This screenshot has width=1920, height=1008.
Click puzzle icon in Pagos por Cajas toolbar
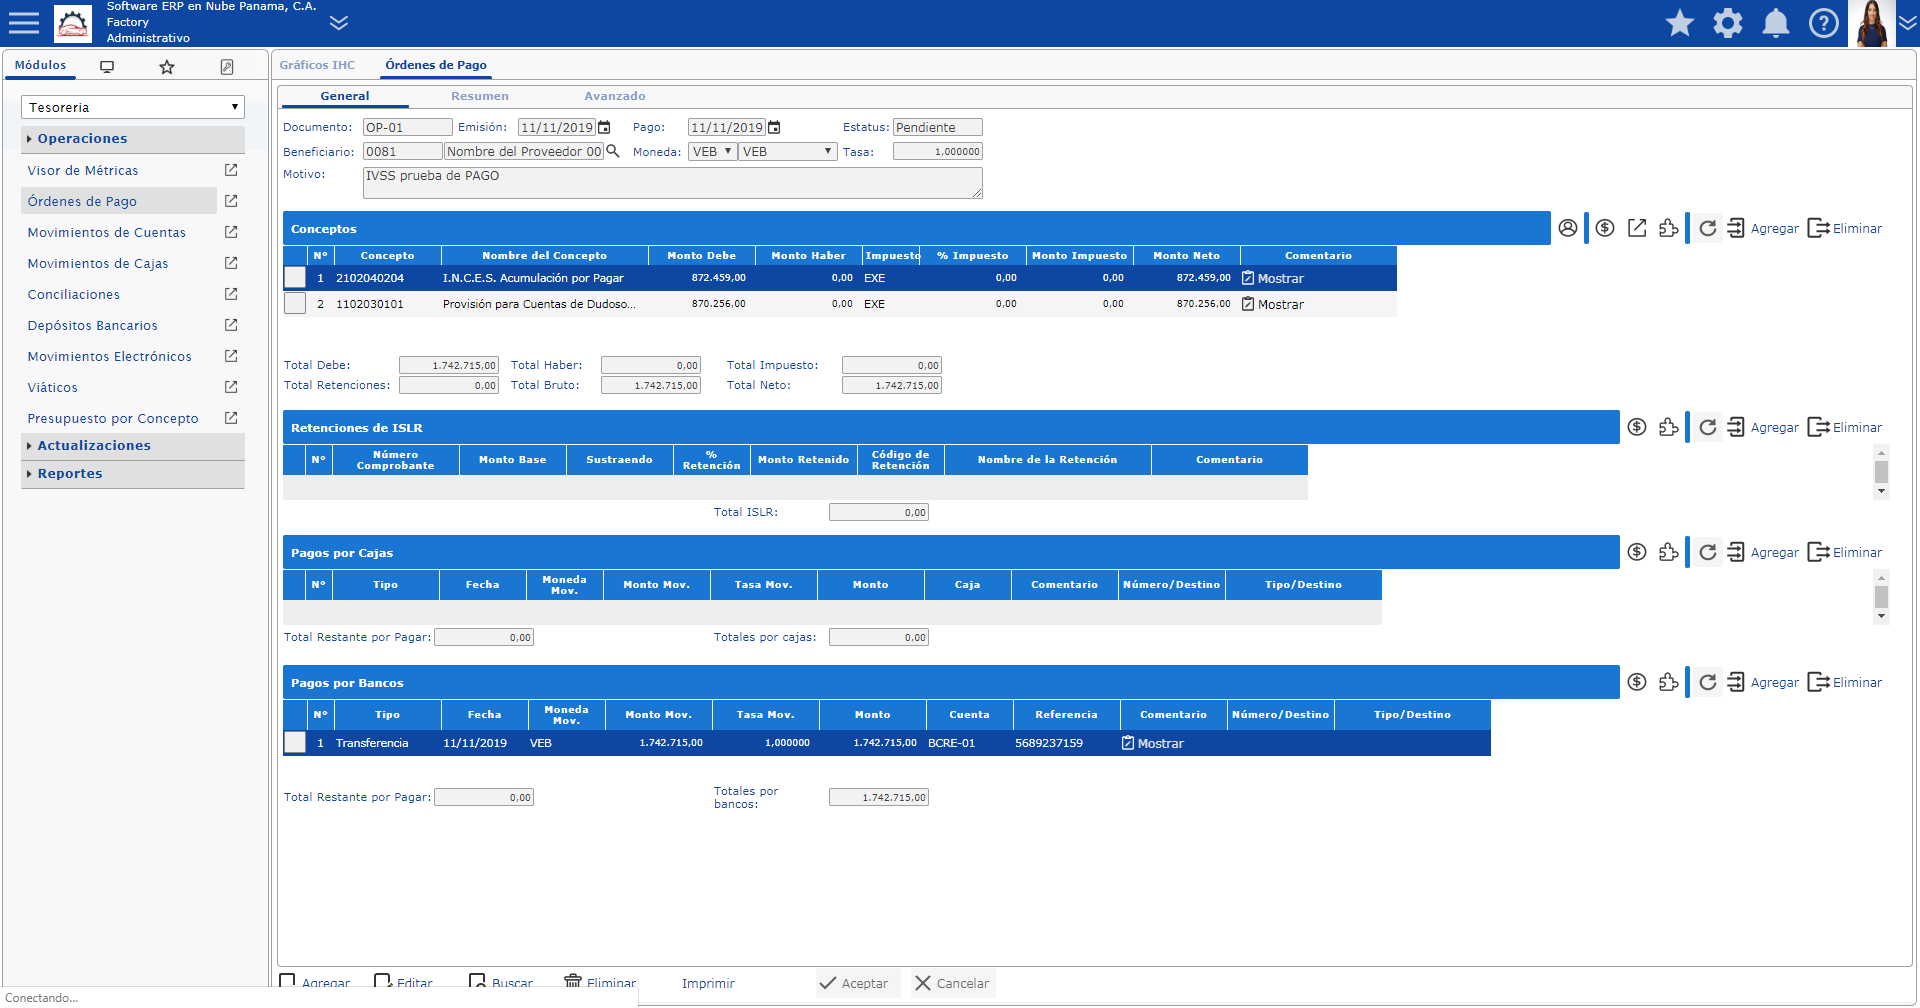pyautogui.click(x=1669, y=552)
